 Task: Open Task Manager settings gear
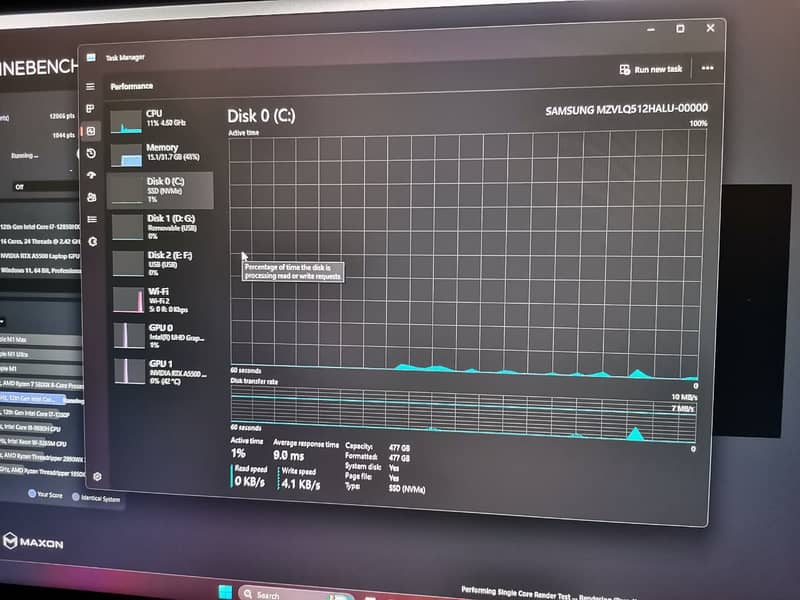pyautogui.click(x=97, y=476)
